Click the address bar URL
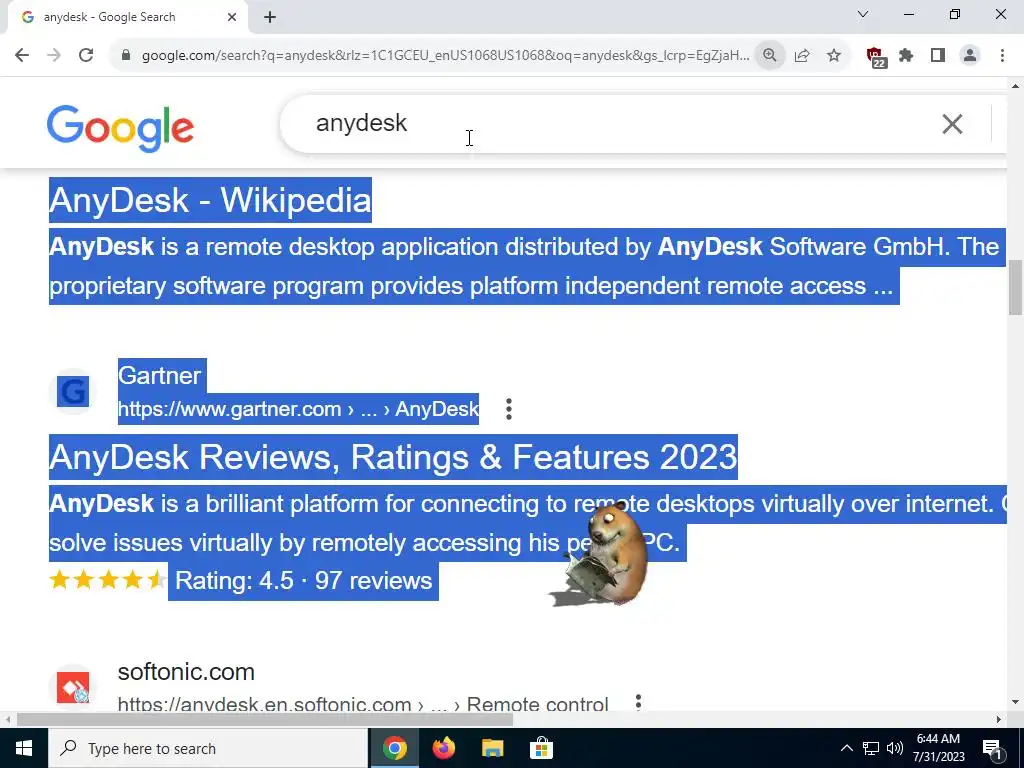The height and width of the screenshot is (768, 1024). click(445, 55)
